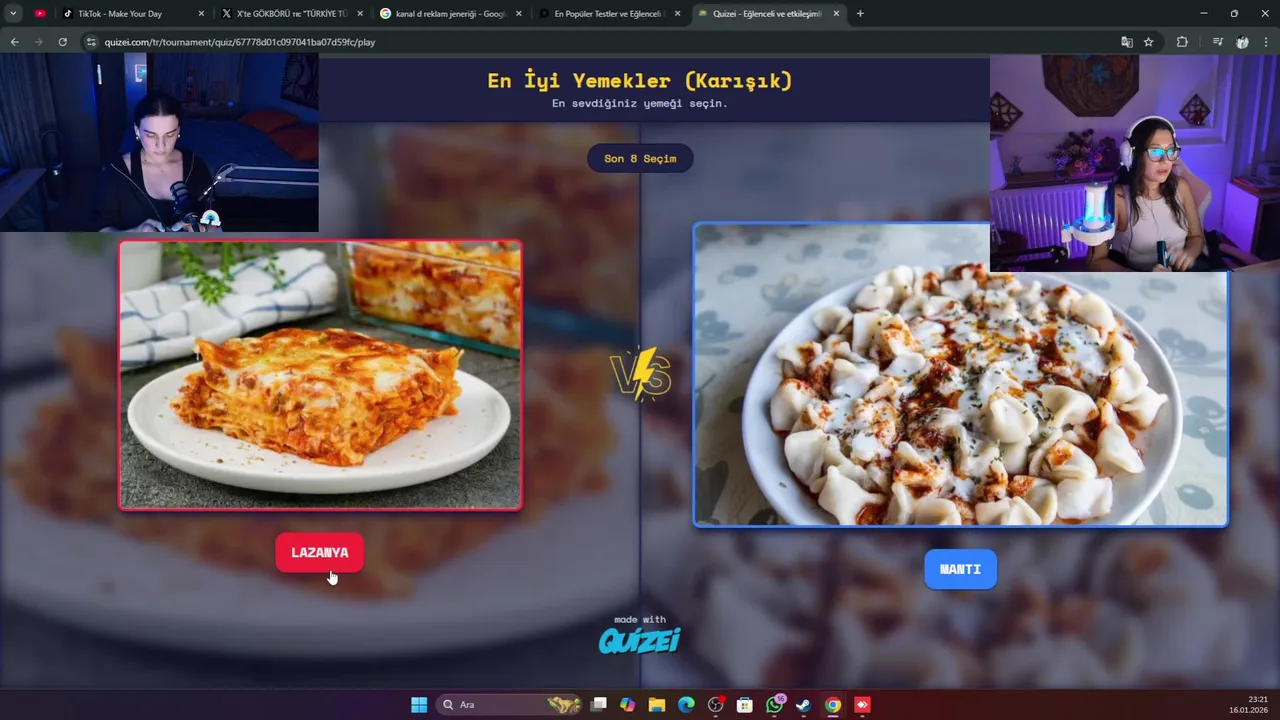Reload the Quizei page
This screenshot has width=1280, height=720.
[62, 42]
